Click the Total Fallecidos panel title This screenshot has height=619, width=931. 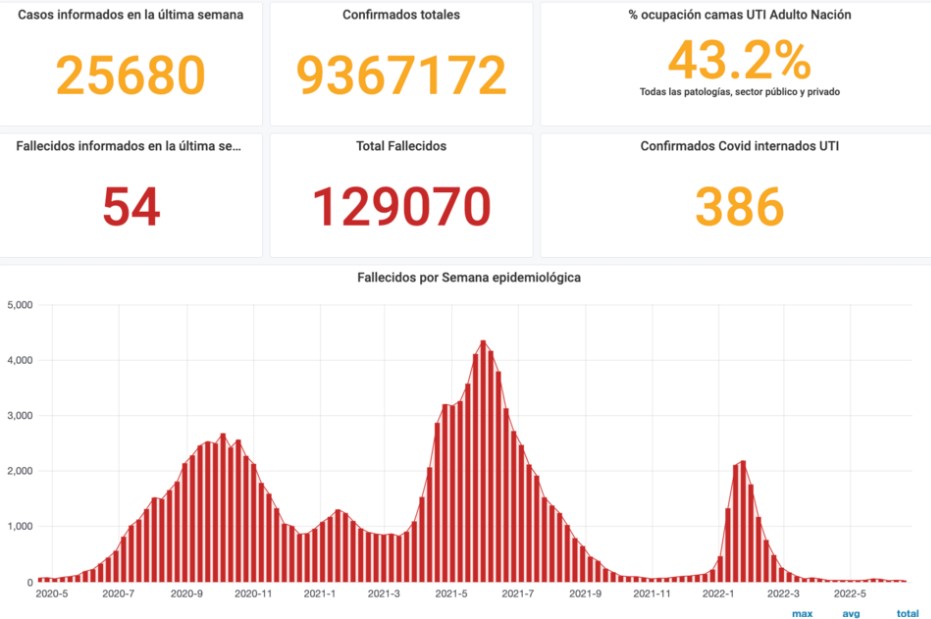point(401,146)
